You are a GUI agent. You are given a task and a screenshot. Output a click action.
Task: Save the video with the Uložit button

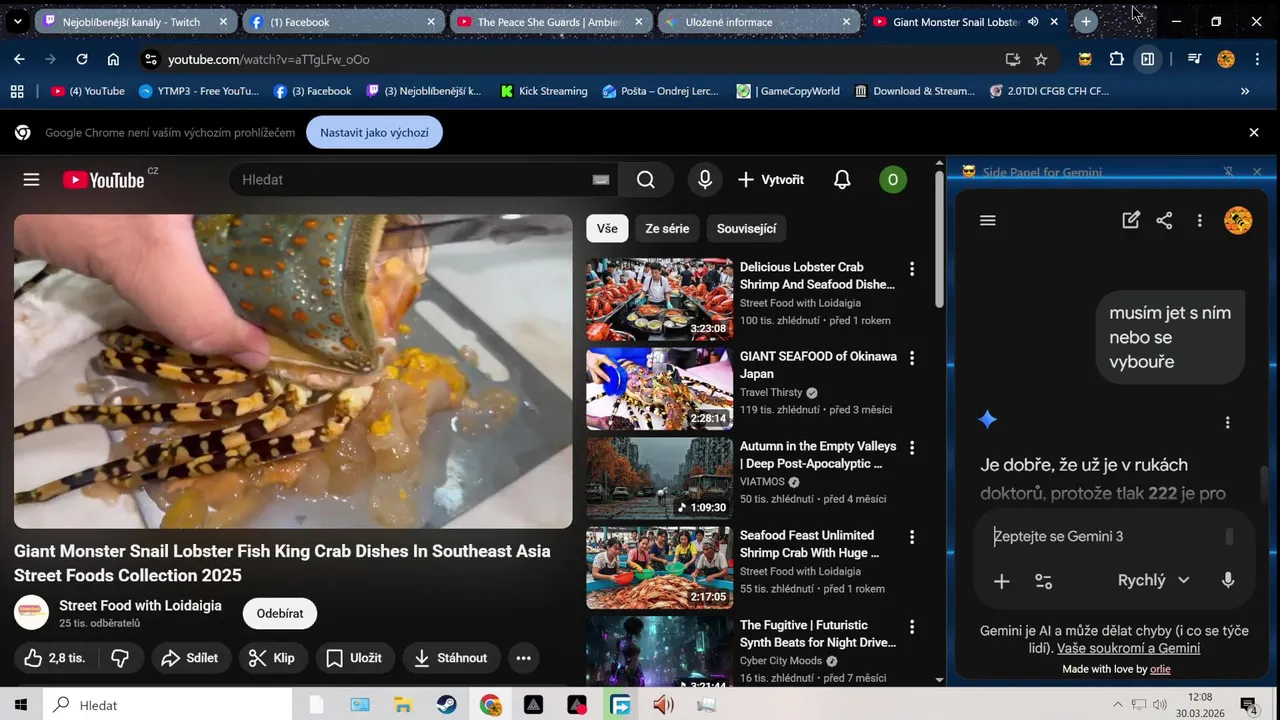tap(355, 658)
